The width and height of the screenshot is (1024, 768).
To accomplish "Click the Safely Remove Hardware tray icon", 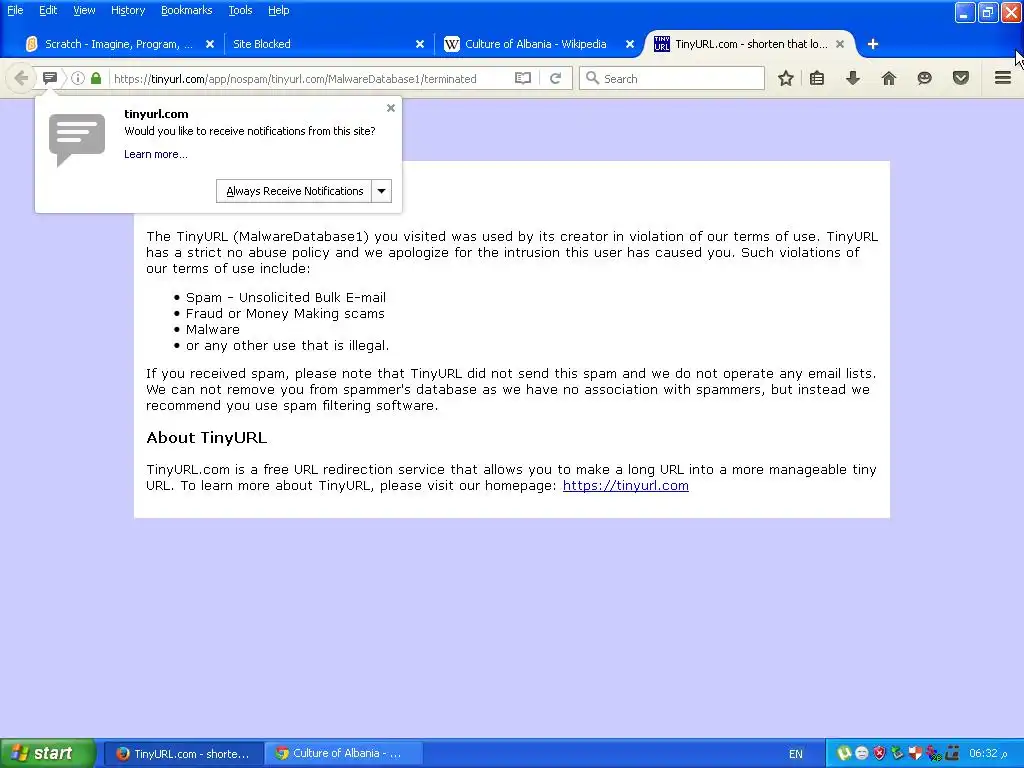I will point(897,754).
